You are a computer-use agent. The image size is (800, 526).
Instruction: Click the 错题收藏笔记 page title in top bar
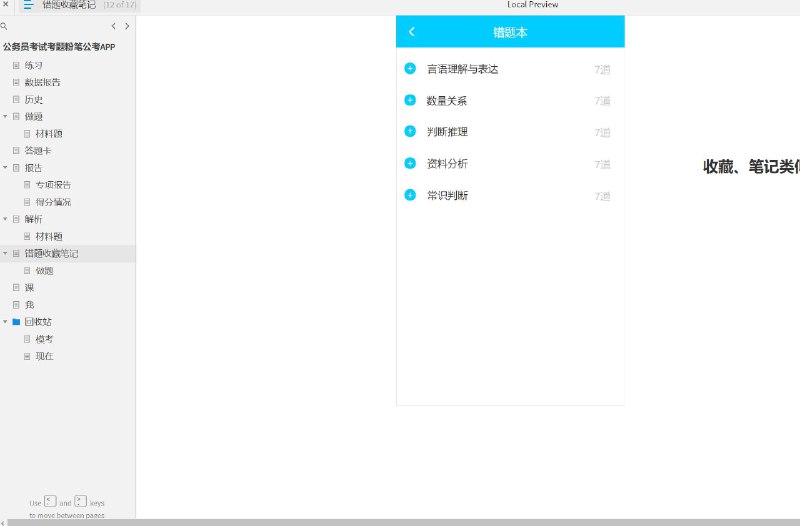coord(69,5)
